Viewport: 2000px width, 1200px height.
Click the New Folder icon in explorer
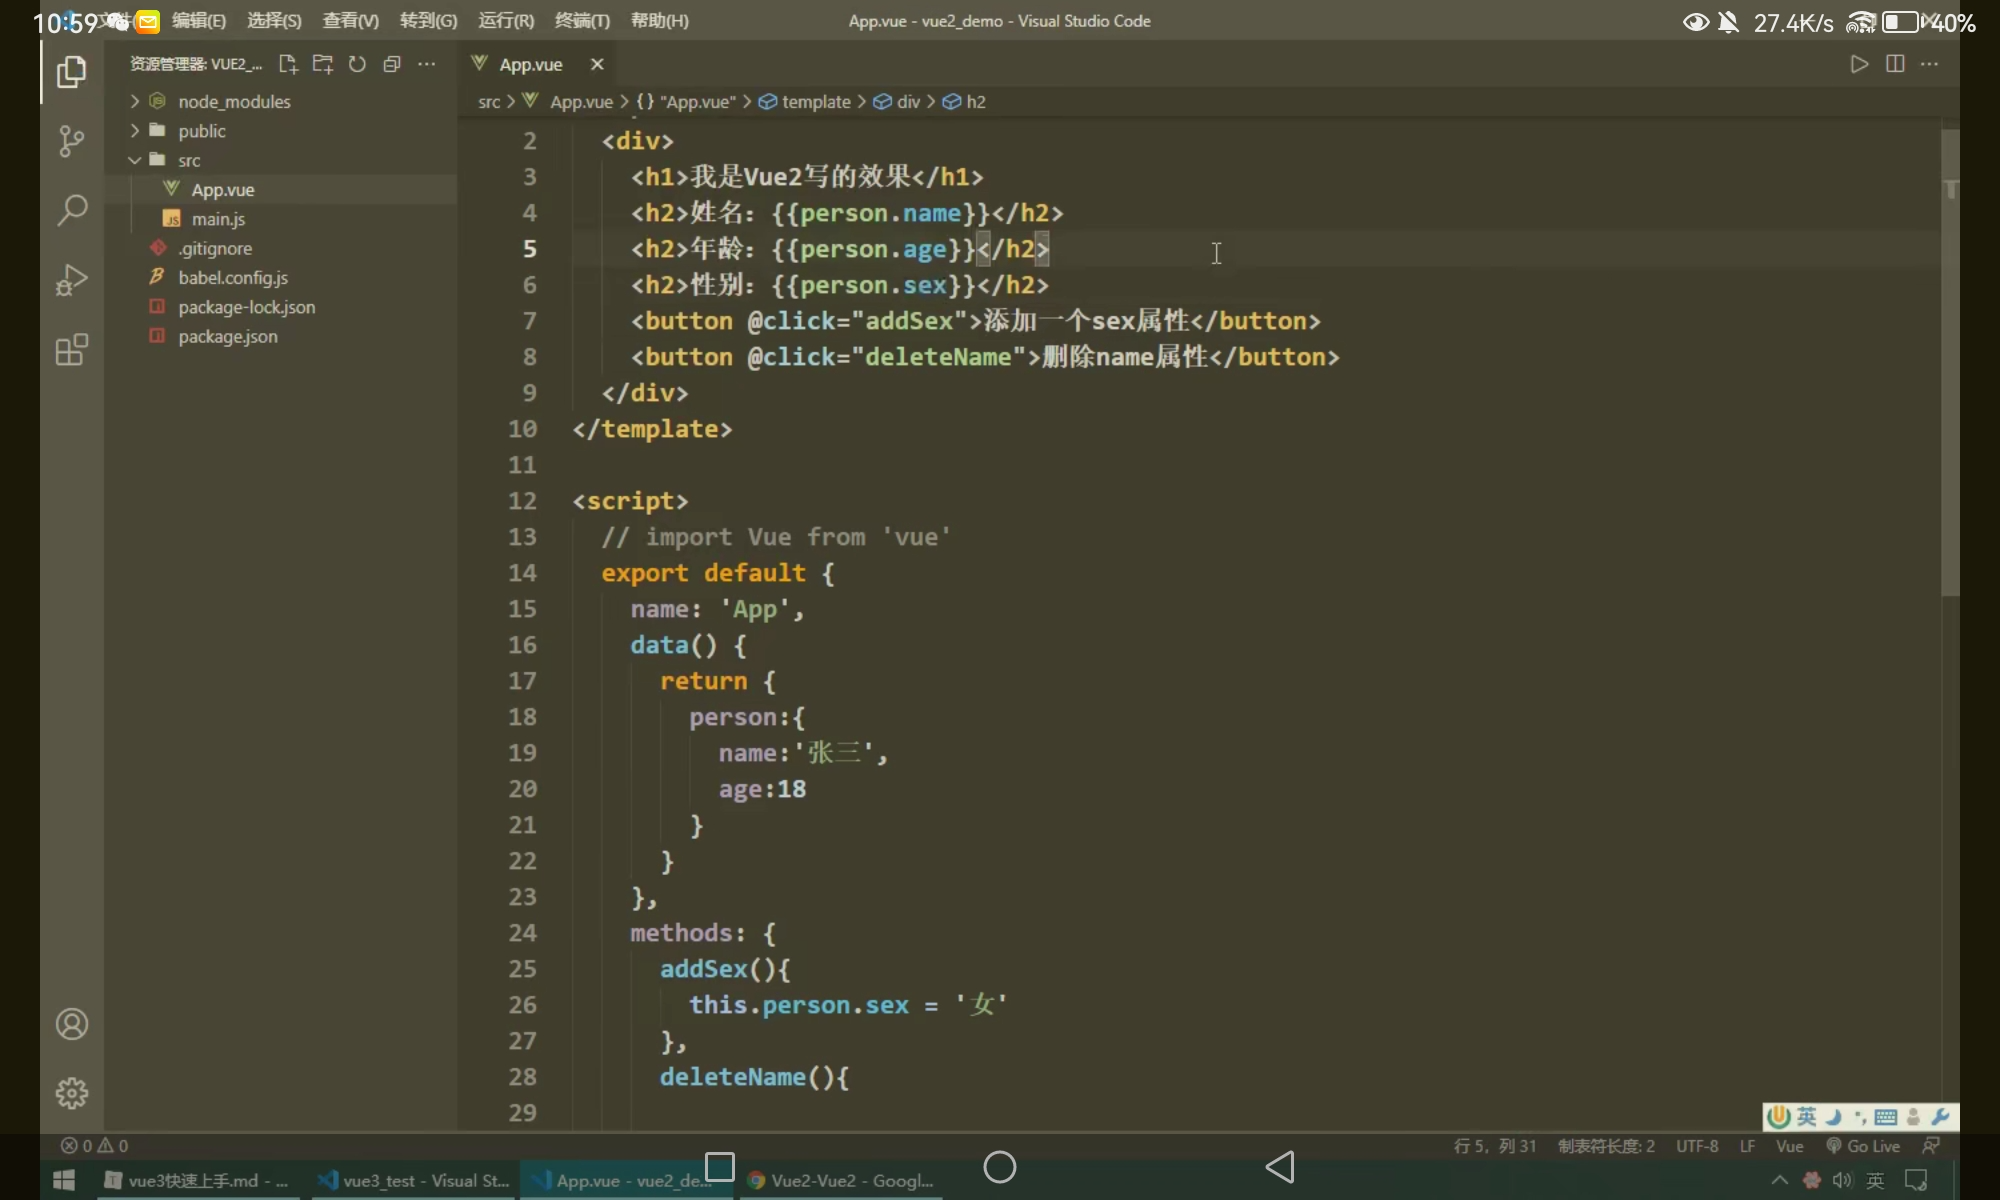(322, 64)
